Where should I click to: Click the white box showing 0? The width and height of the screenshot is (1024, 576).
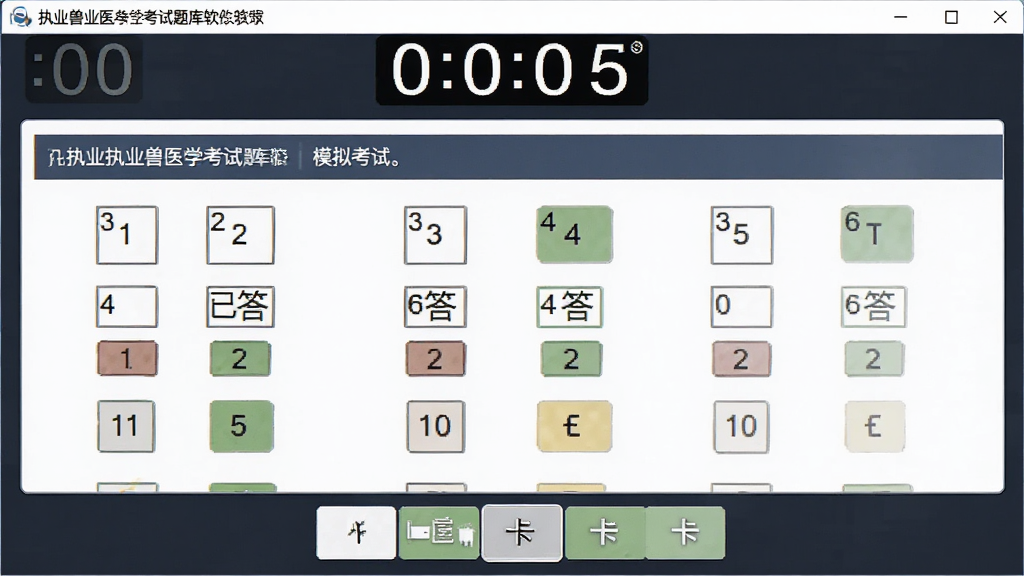741,306
